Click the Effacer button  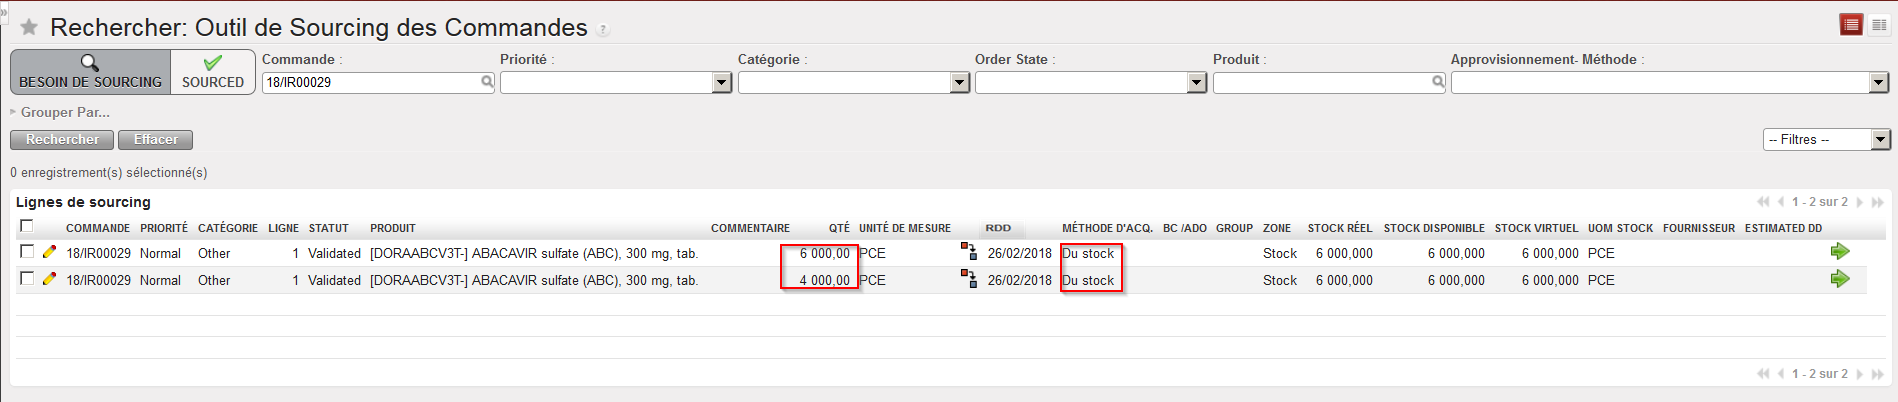[156, 140]
